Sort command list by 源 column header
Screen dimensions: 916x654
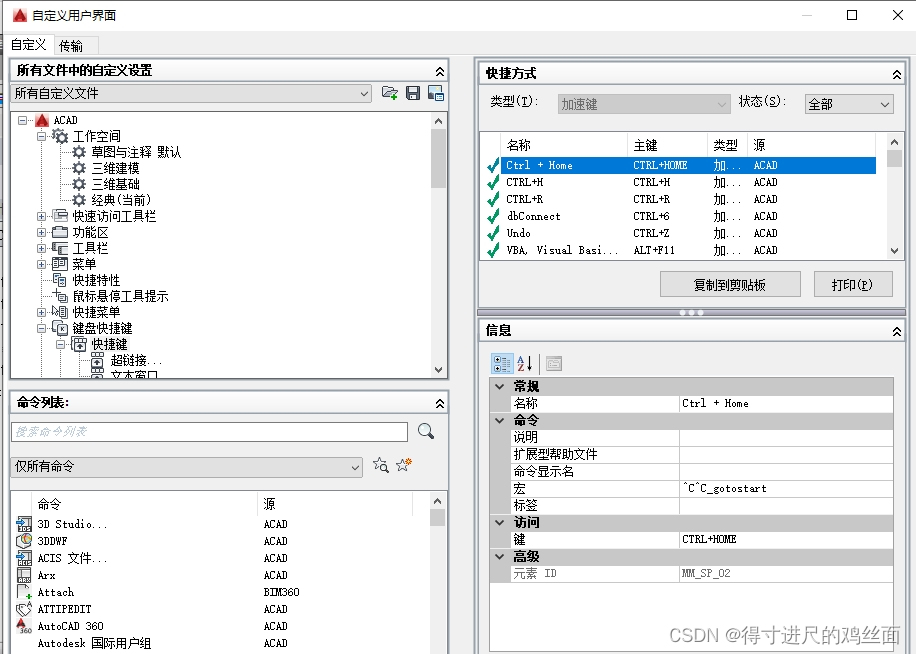click(x=335, y=504)
